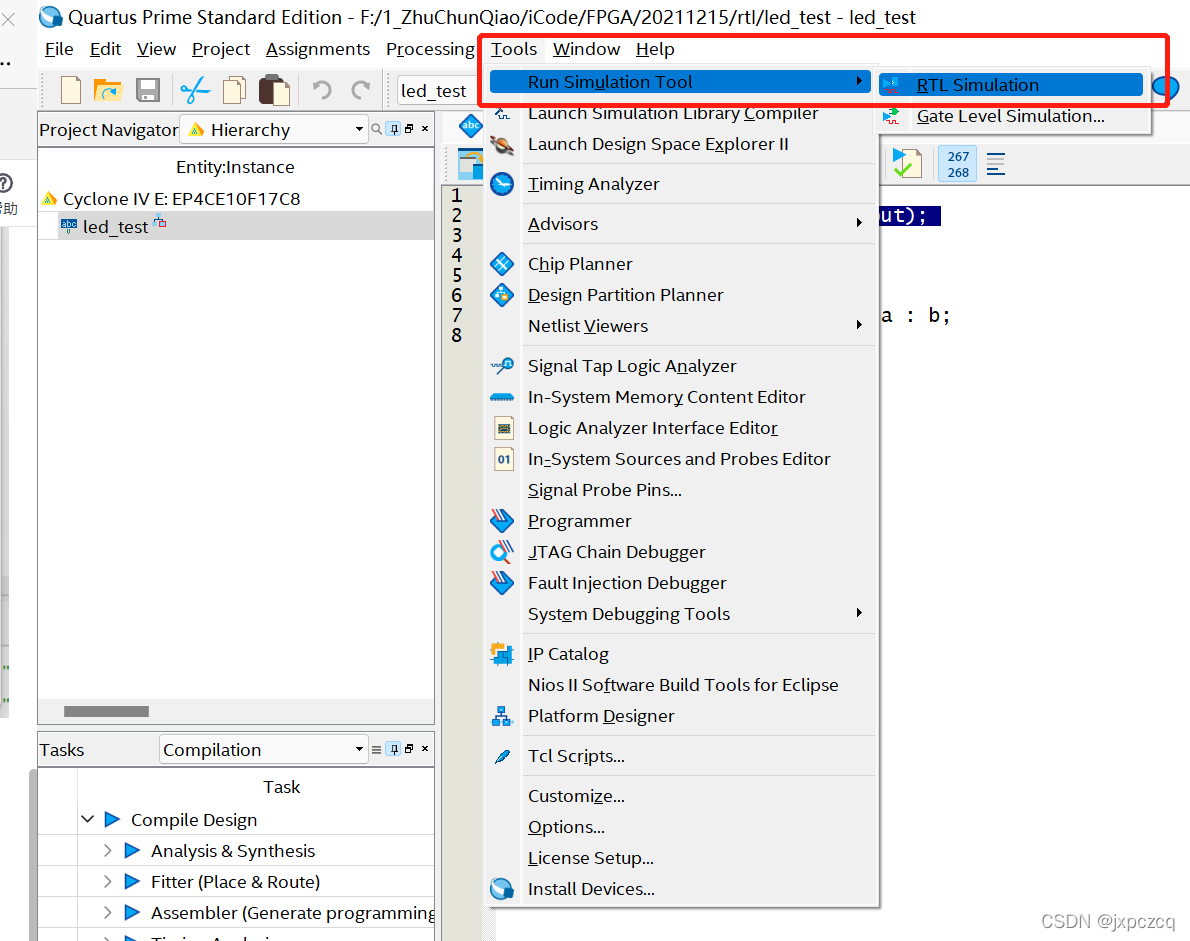Viewport: 1190px width, 941px height.
Task: Click the In-System Sources and Probes icon
Action: click(504, 459)
